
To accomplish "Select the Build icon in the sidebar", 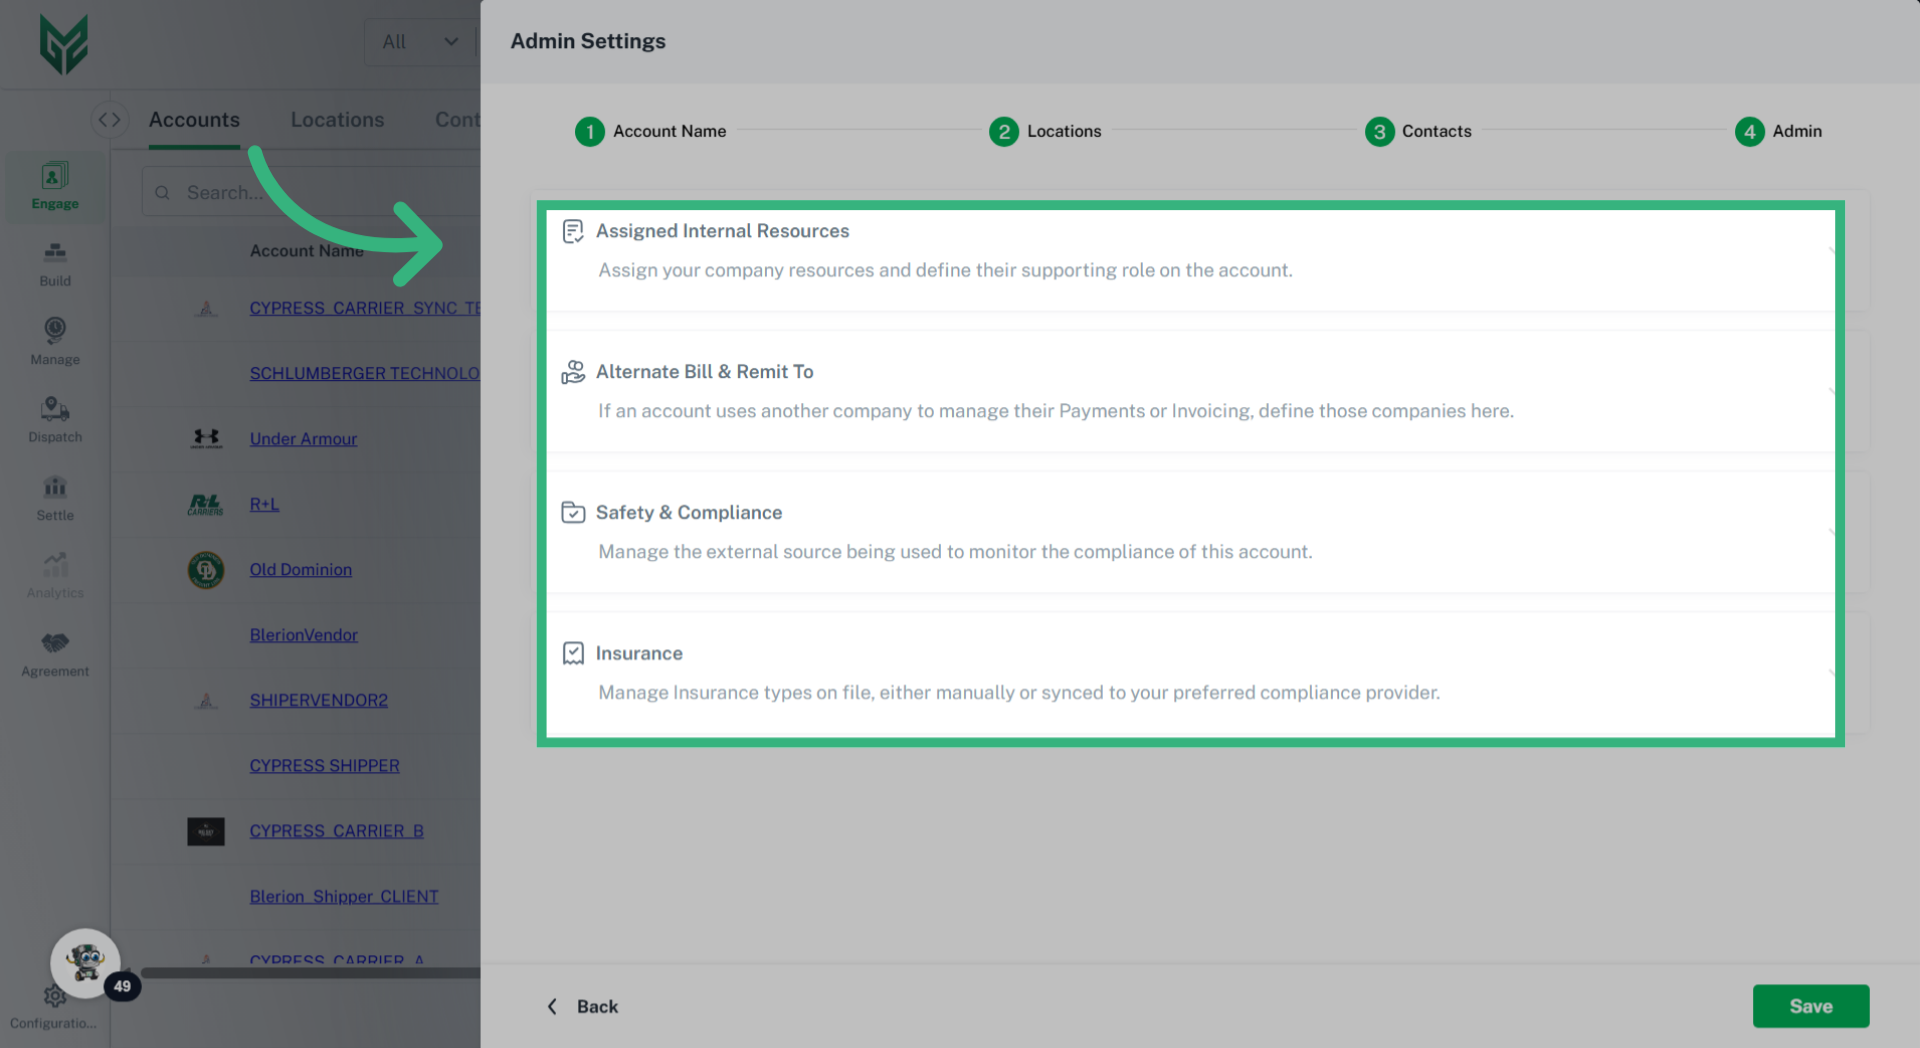I will [x=54, y=262].
